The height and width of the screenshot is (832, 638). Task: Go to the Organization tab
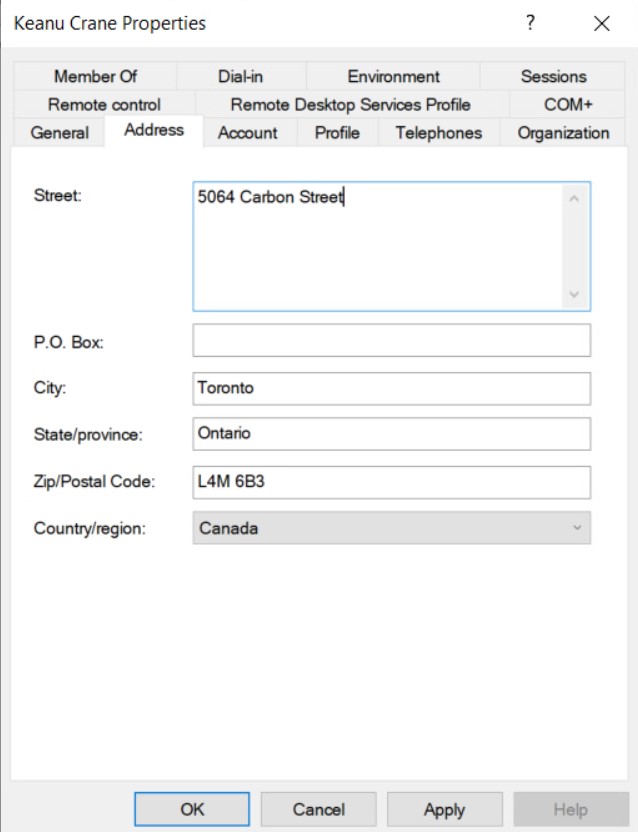[563, 133]
